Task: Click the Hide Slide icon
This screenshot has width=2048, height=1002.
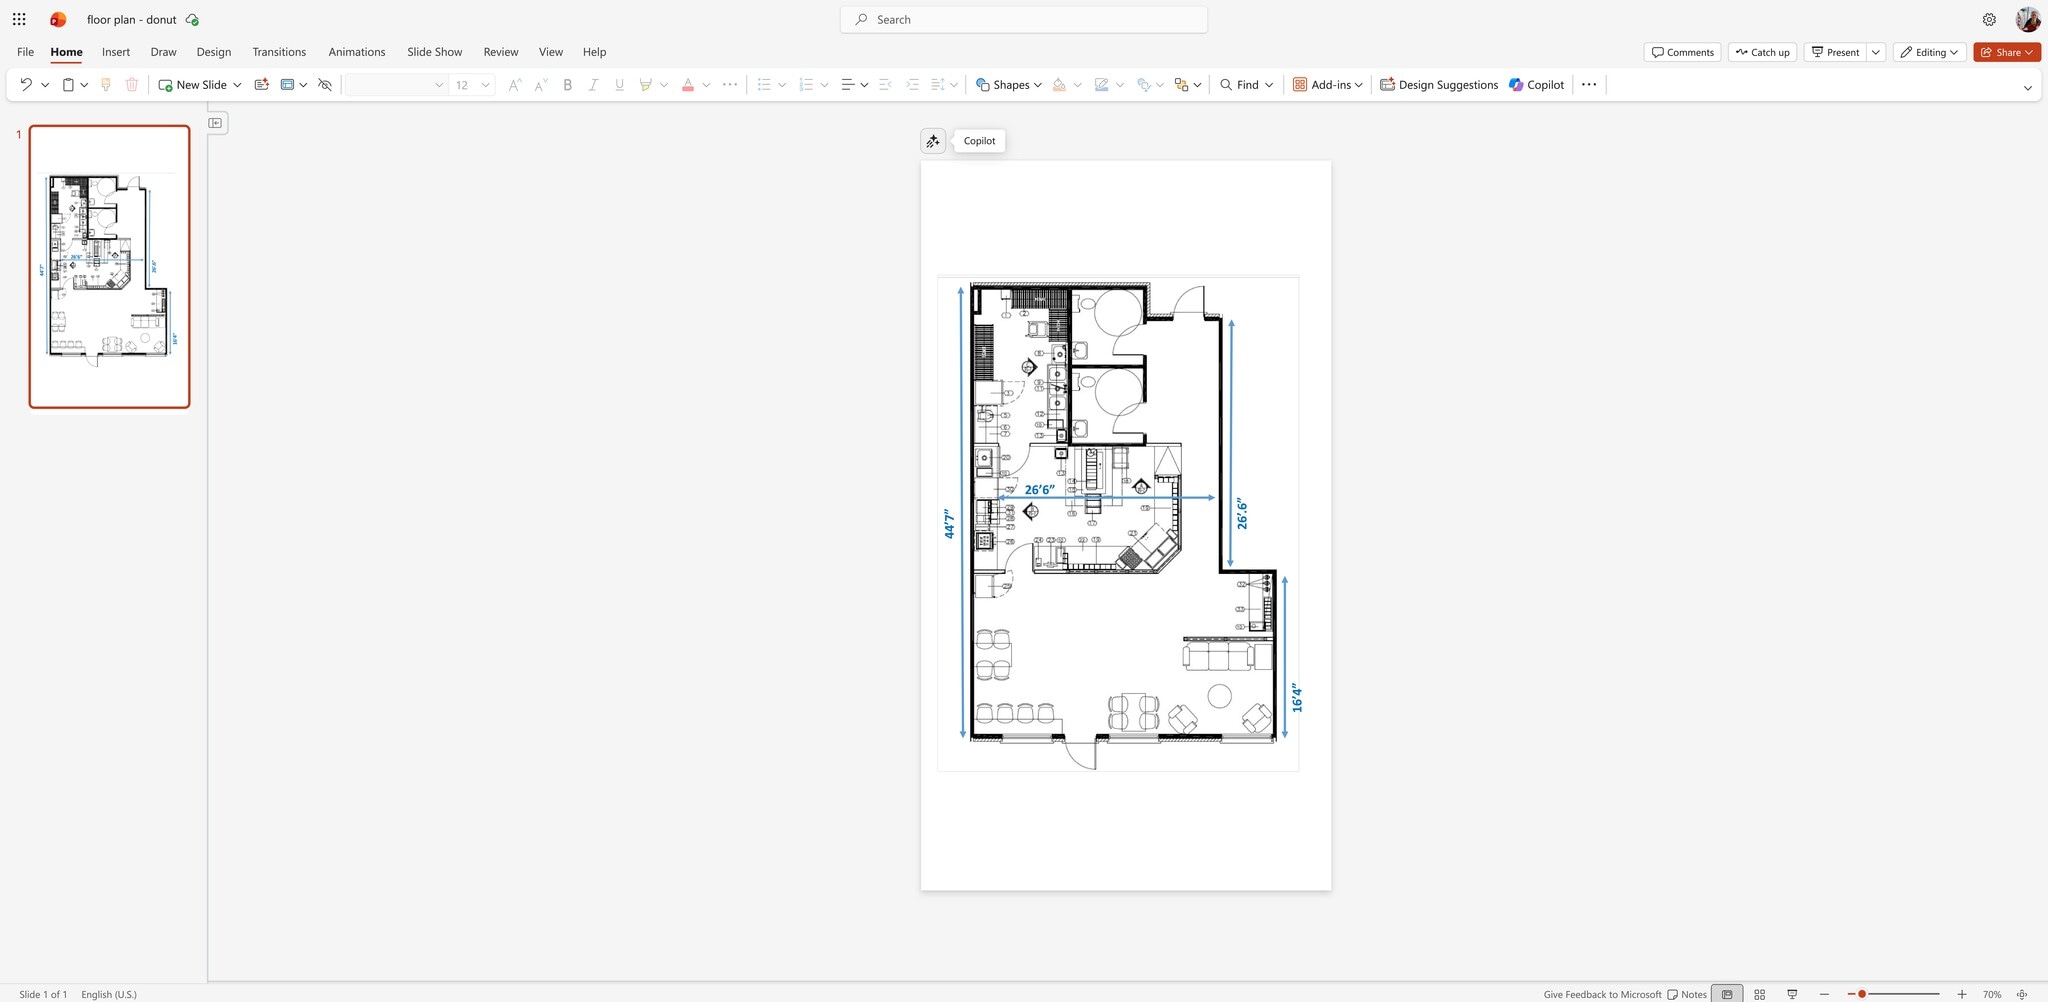Action: 324,84
